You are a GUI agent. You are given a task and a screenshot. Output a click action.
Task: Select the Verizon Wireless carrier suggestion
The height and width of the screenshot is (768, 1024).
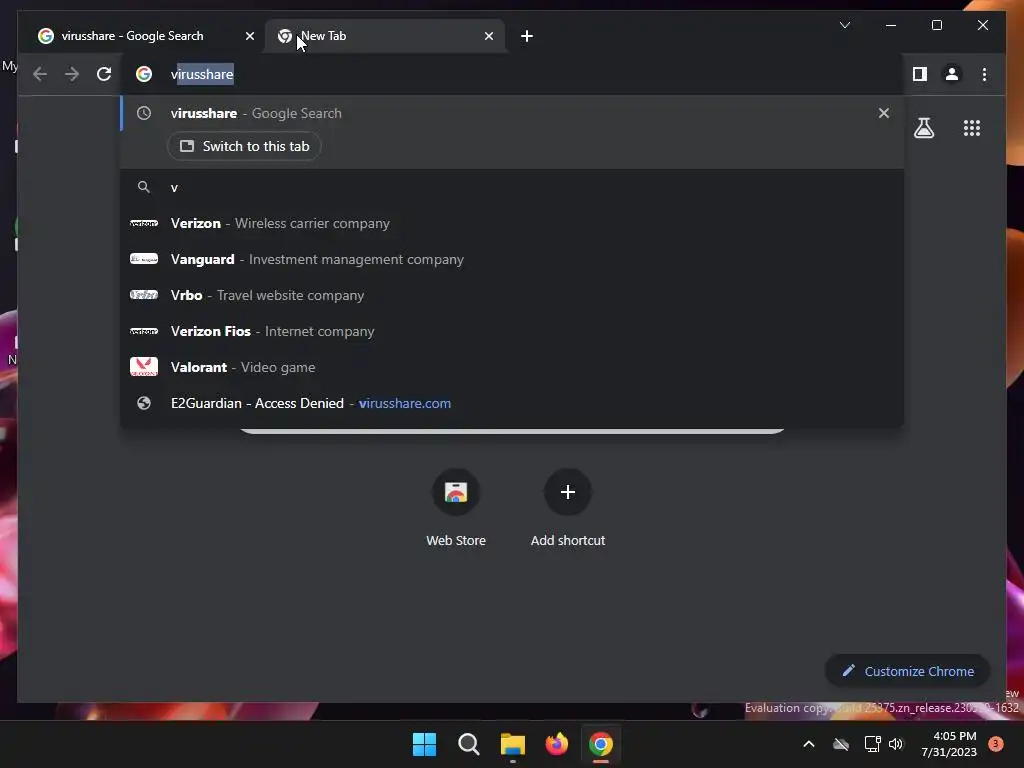pyautogui.click(x=512, y=223)
